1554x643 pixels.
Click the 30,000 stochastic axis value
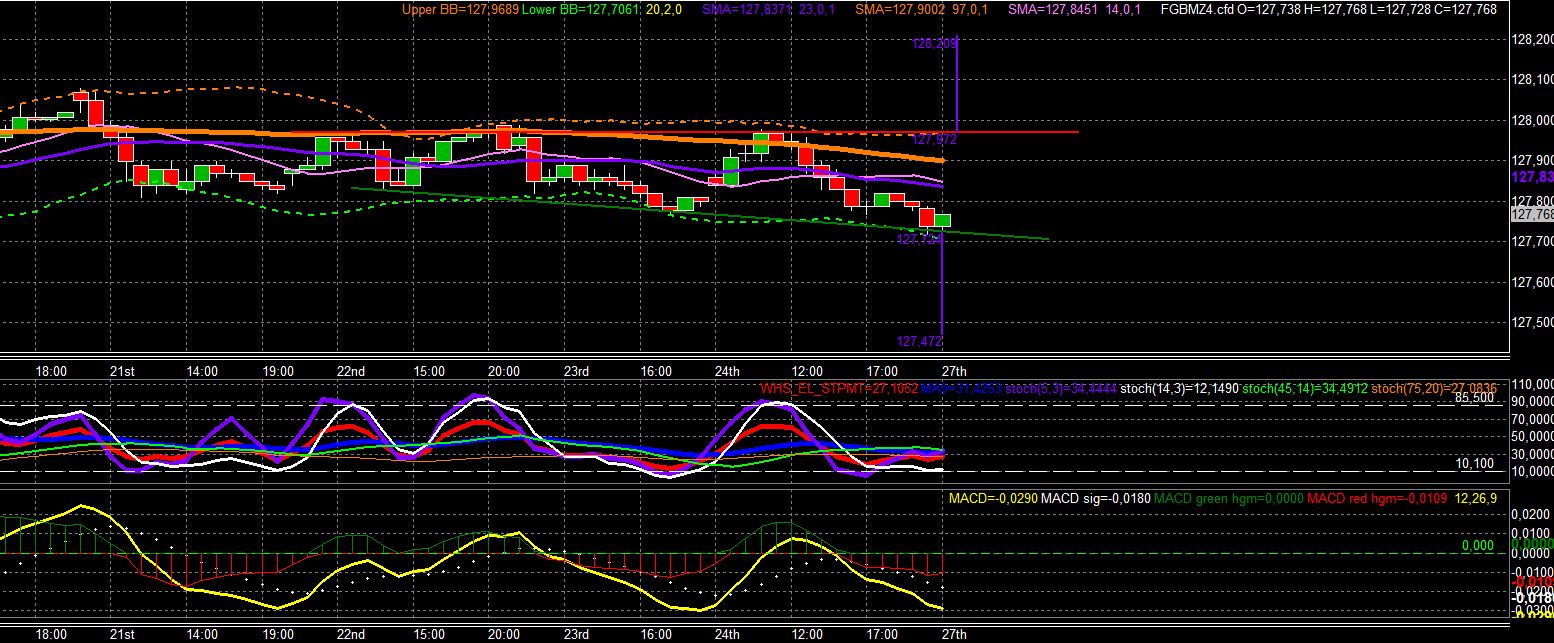point(1533,454)
